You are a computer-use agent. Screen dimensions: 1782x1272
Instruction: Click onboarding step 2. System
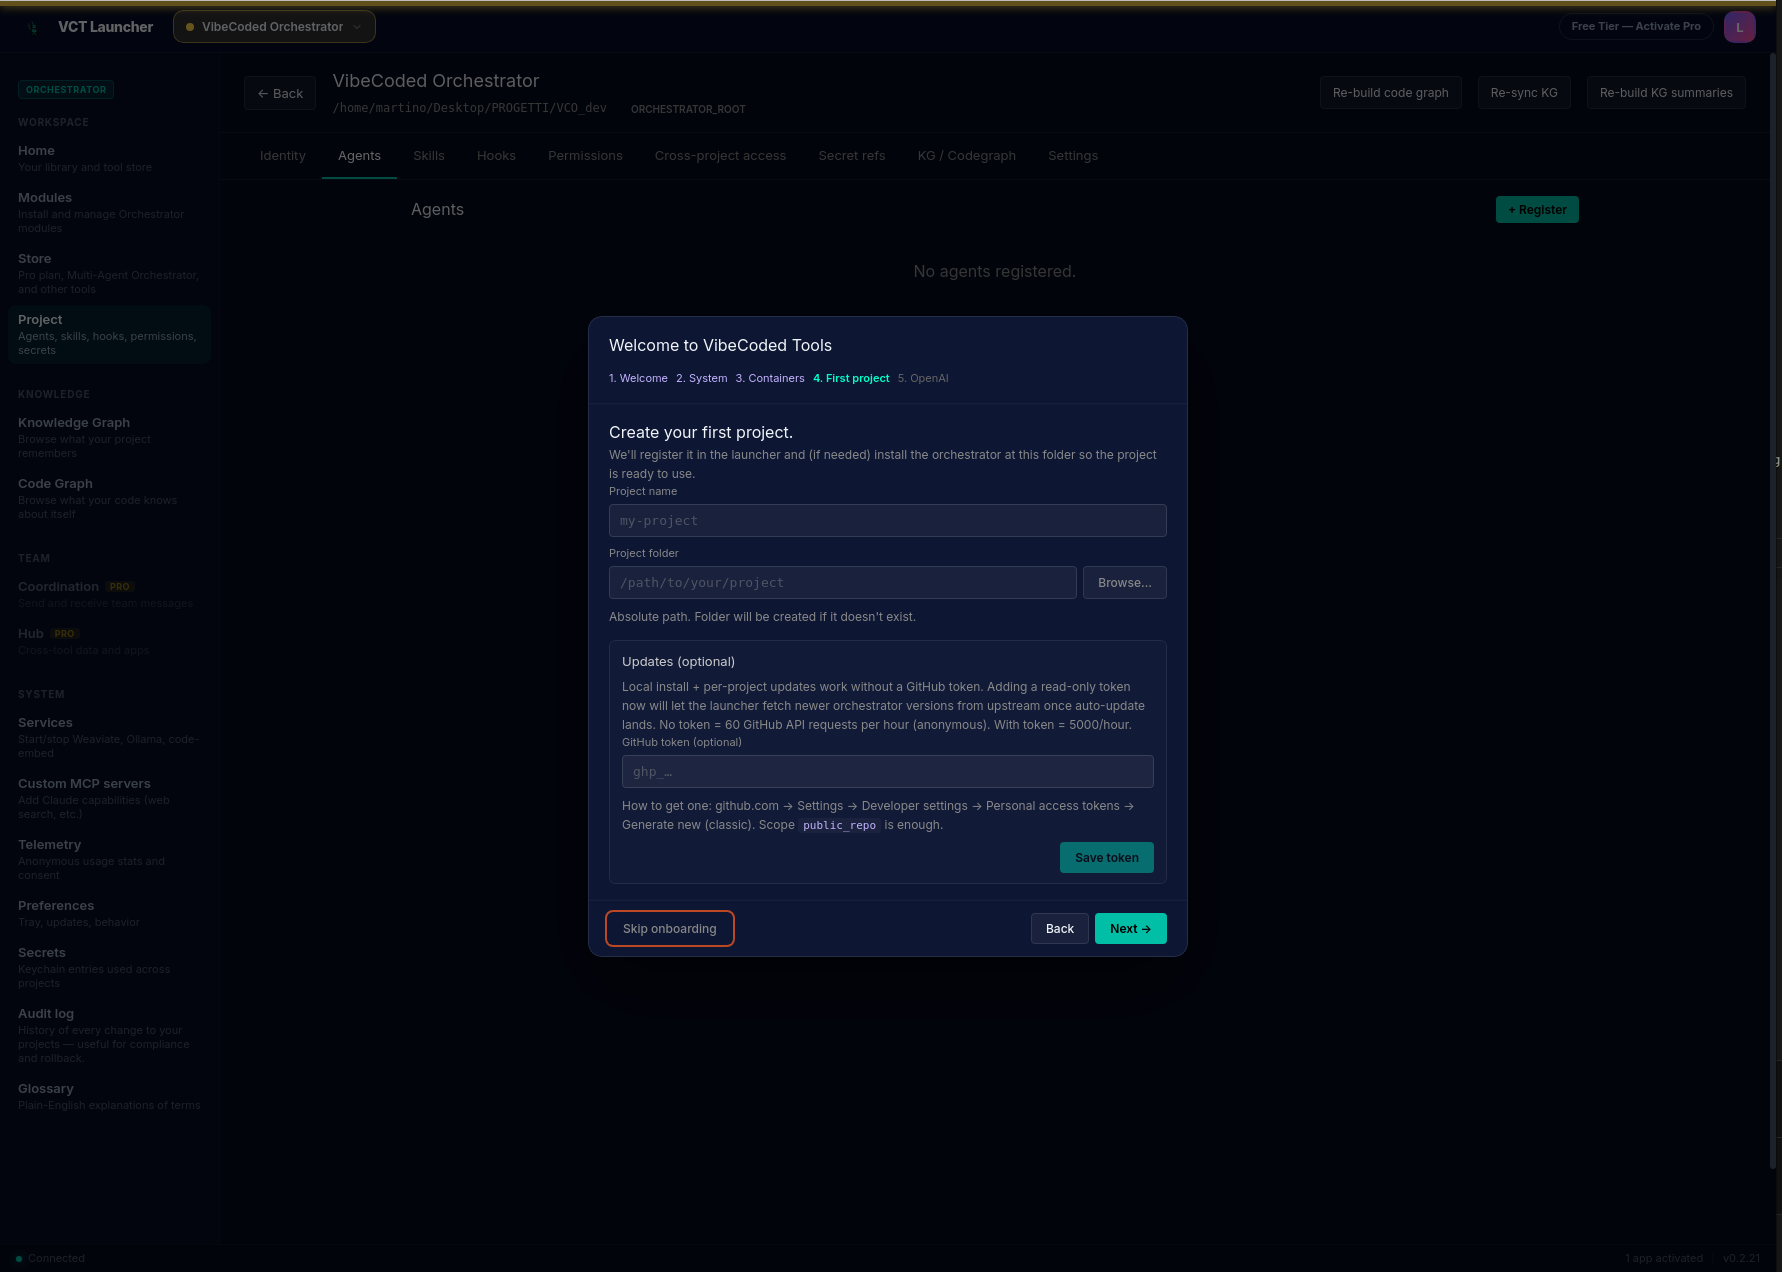pos(702,378)
